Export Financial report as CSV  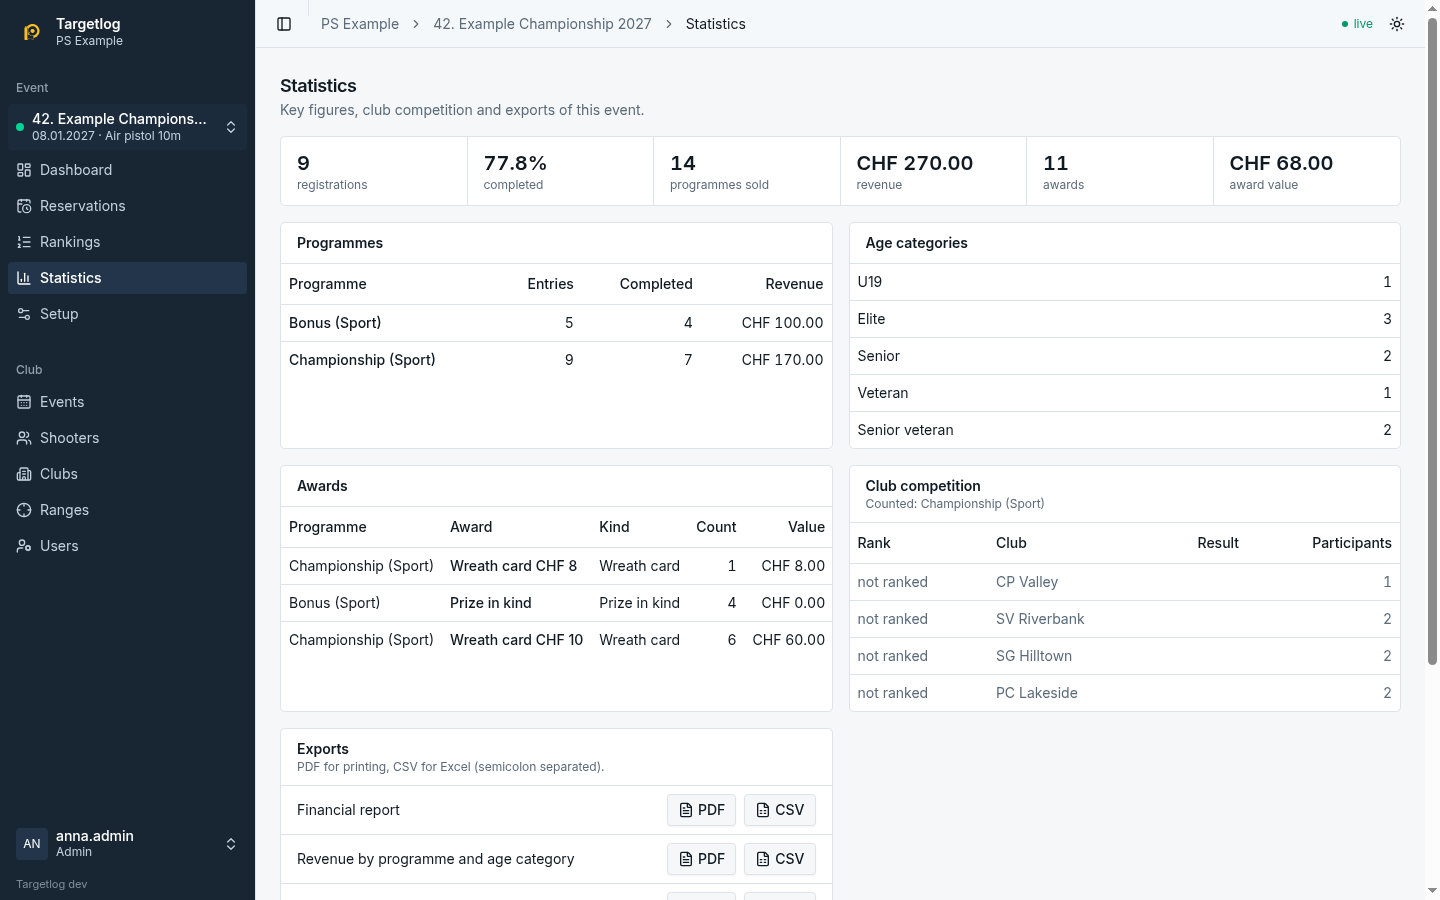tap(780, 810)
